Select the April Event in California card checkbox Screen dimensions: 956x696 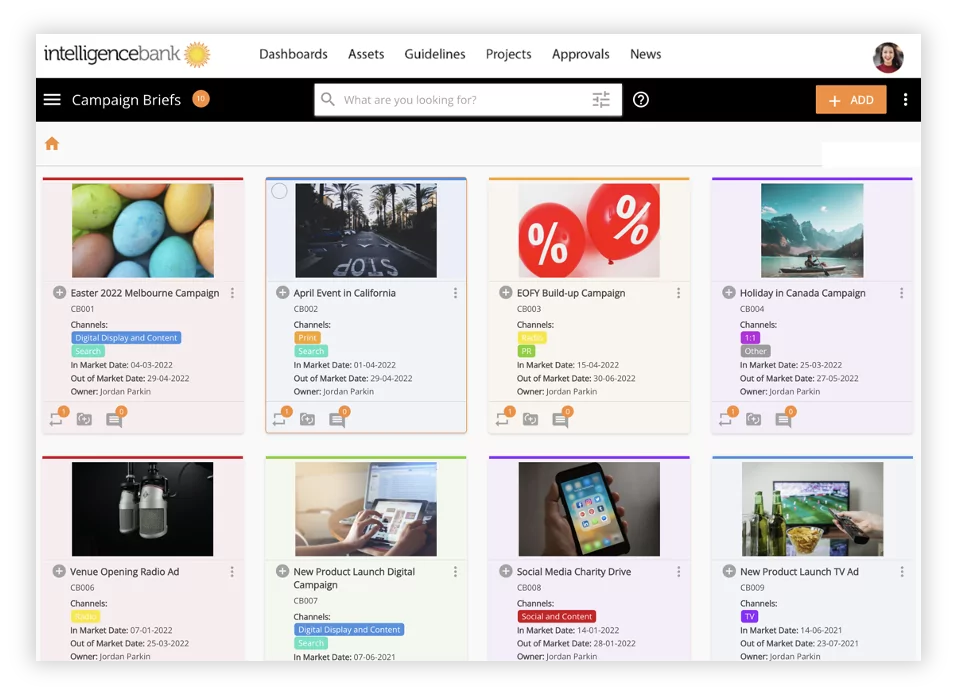click(279, 191)
